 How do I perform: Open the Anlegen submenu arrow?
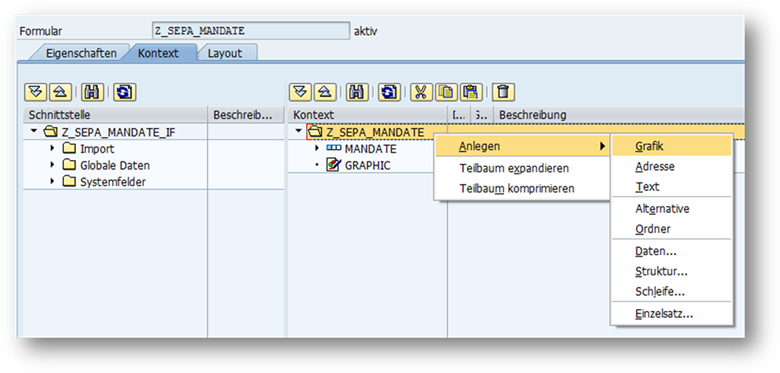coord(602,146)
